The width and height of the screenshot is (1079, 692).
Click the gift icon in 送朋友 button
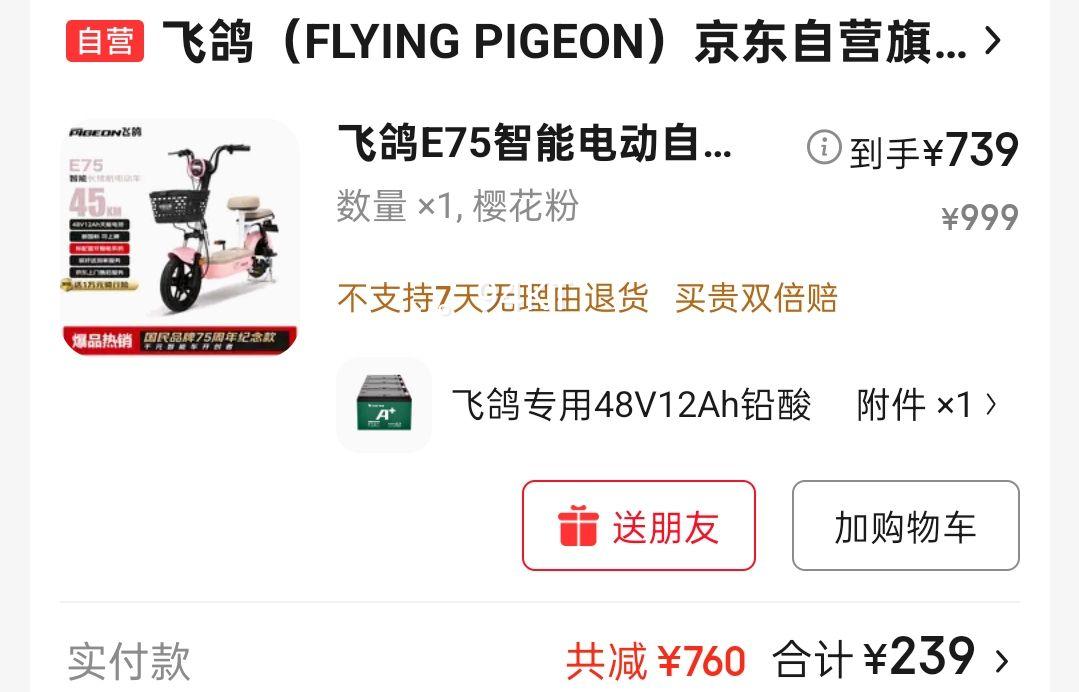coord(578,526)
